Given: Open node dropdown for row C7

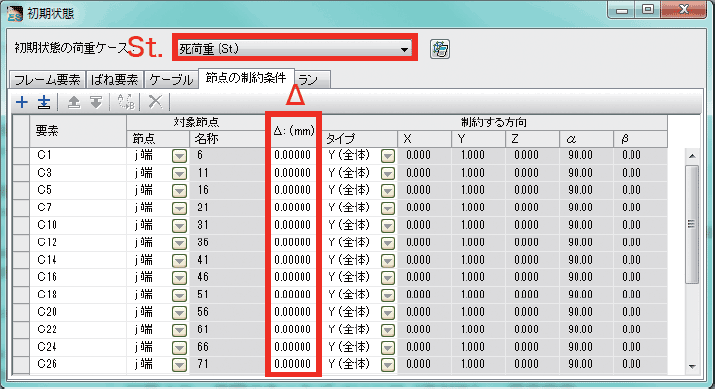Looking at the screenshot, I should tap(180, 208).
